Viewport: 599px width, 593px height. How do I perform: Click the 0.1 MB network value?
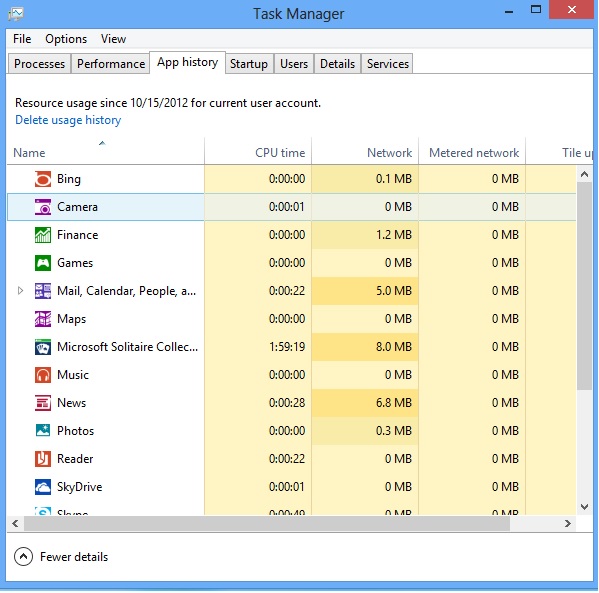click(x=394, y=179)
